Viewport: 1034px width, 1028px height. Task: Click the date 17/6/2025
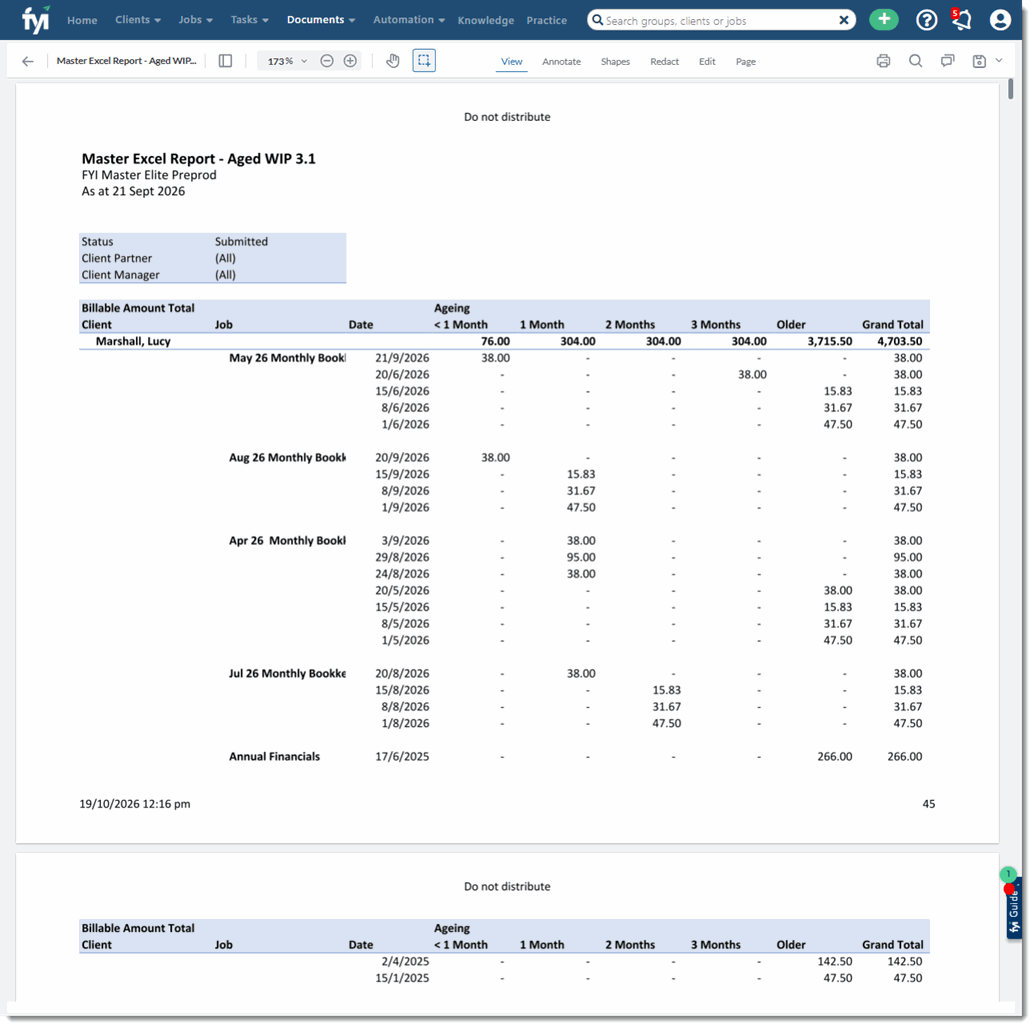tap(402, 757)
